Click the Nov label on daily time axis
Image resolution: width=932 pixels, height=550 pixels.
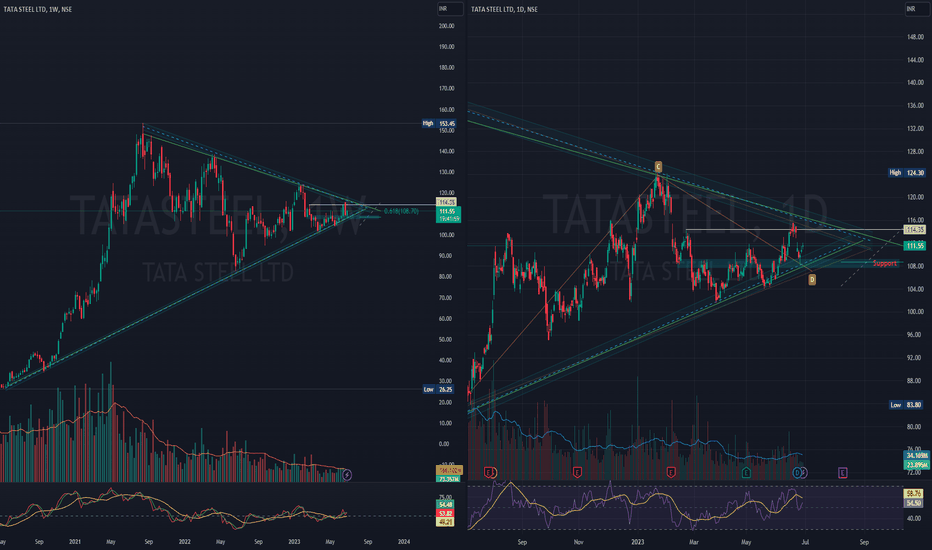[578, 542]
